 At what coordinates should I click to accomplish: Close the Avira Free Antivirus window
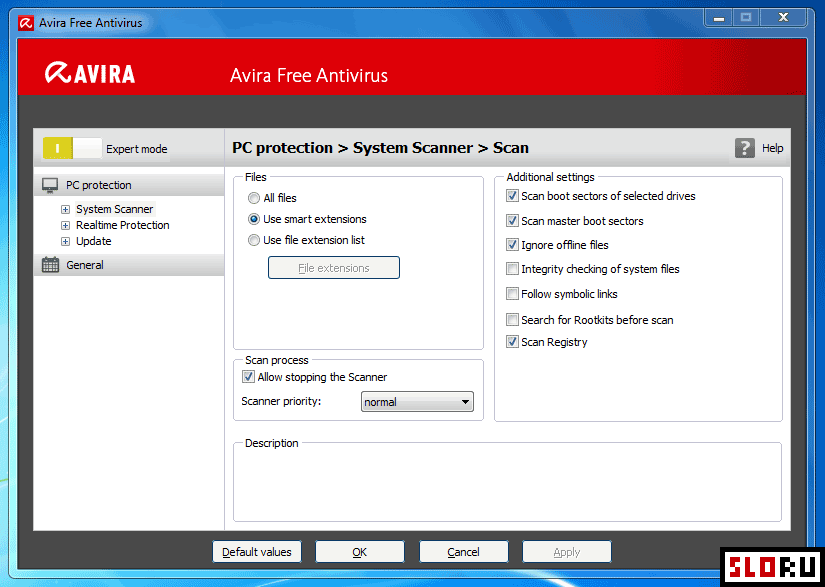(783, 18)
